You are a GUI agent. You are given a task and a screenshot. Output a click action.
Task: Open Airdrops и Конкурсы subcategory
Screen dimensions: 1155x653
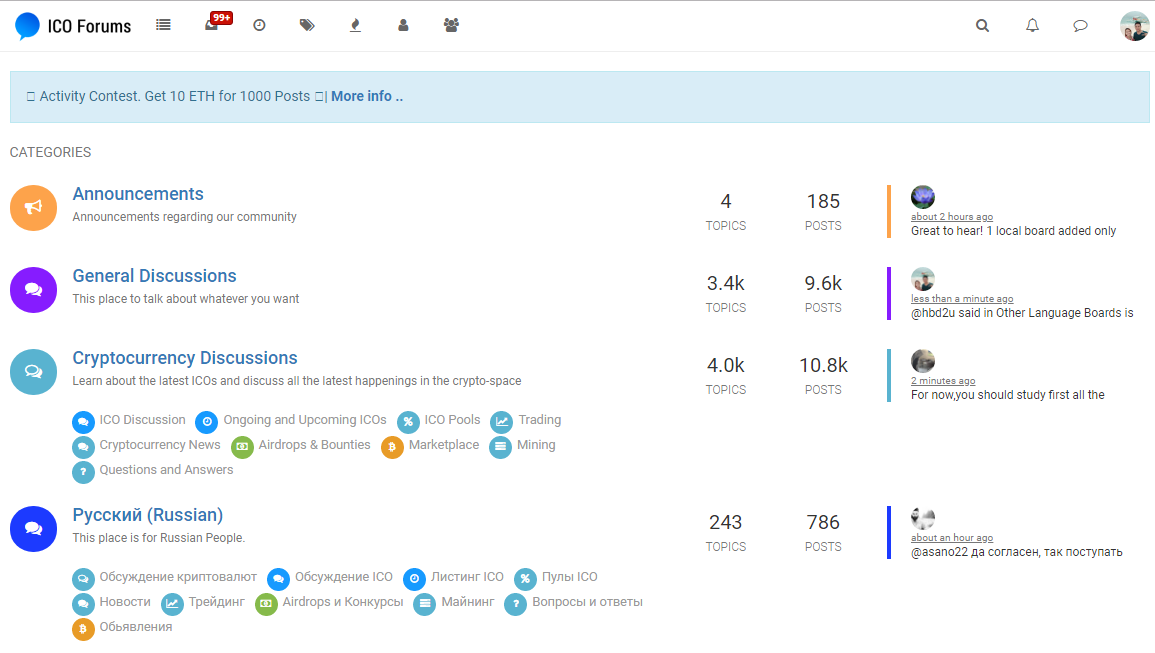pos(343,601)
